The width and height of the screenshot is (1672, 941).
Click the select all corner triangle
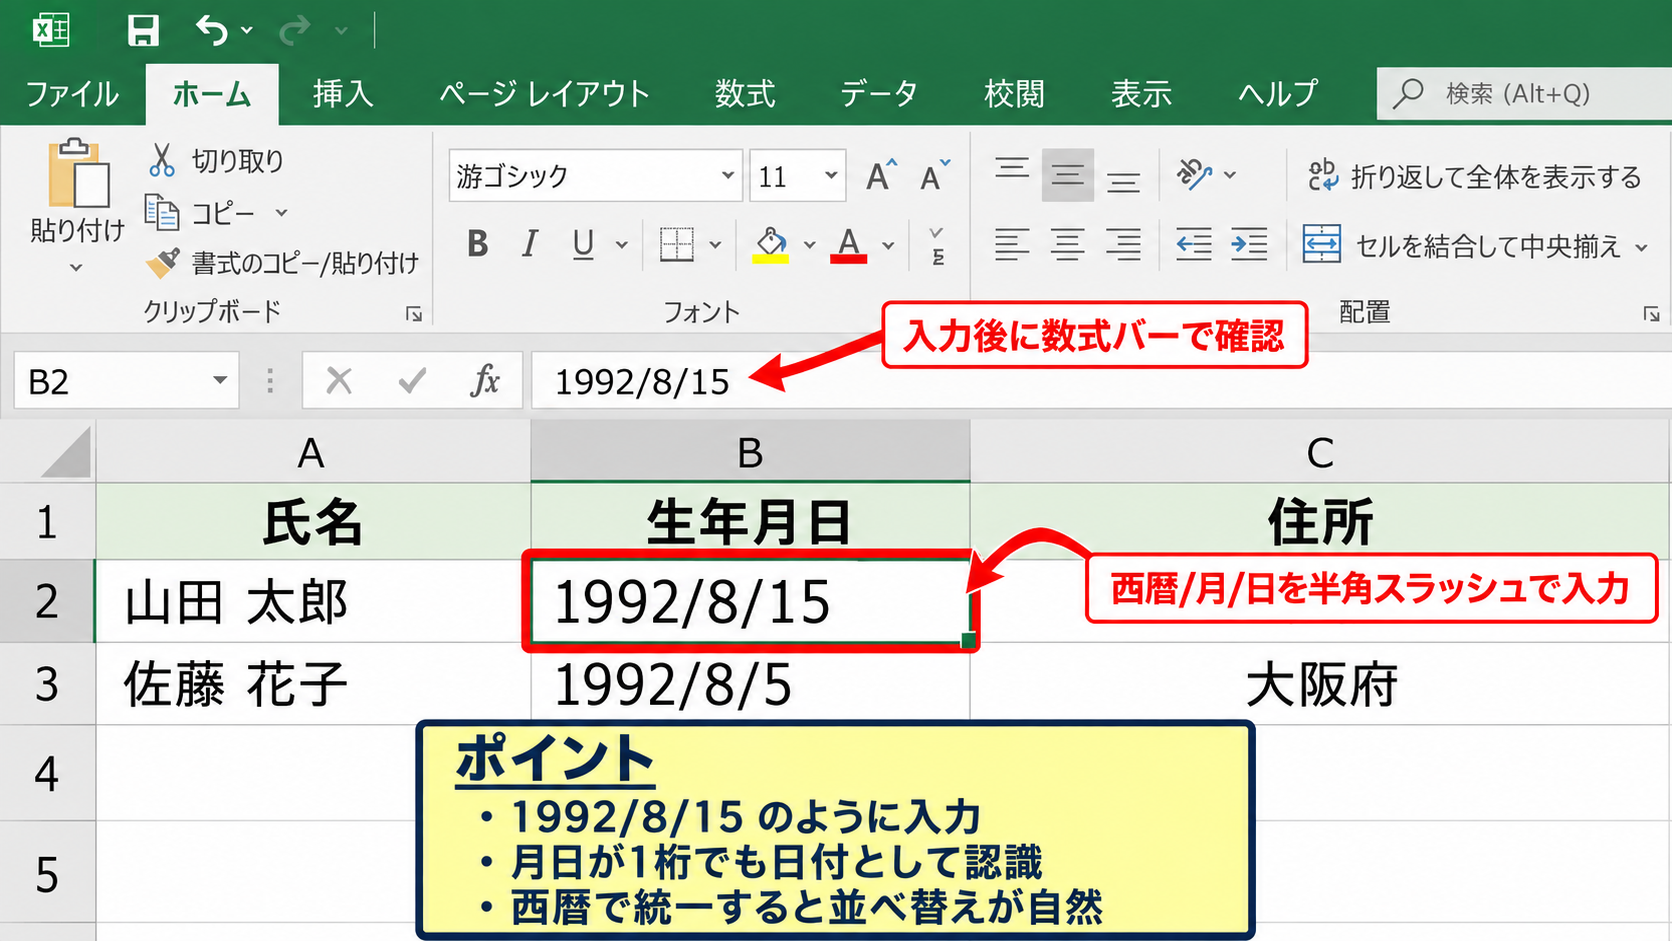point(67,452)
